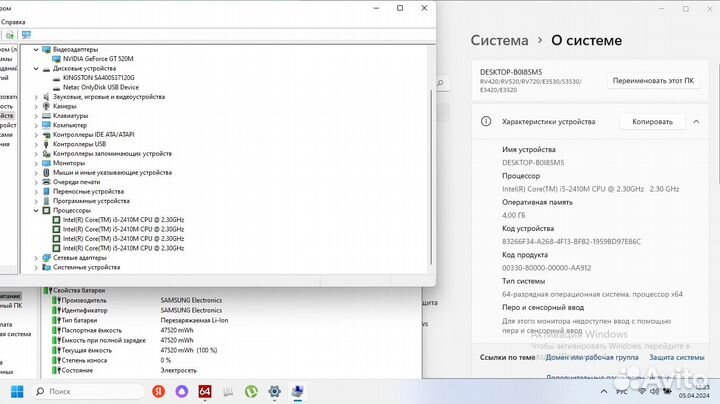Viewport: 720px width, 404px height.
Task: Expand the Контроллеры USB node
Action: (36, 144)
